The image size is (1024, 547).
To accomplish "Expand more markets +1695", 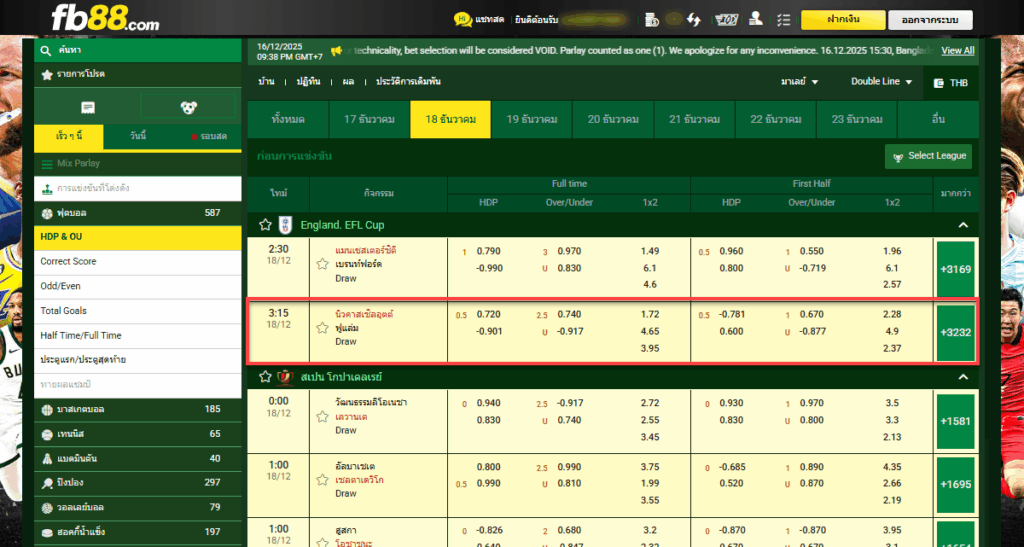I will [x=955, y=484].
